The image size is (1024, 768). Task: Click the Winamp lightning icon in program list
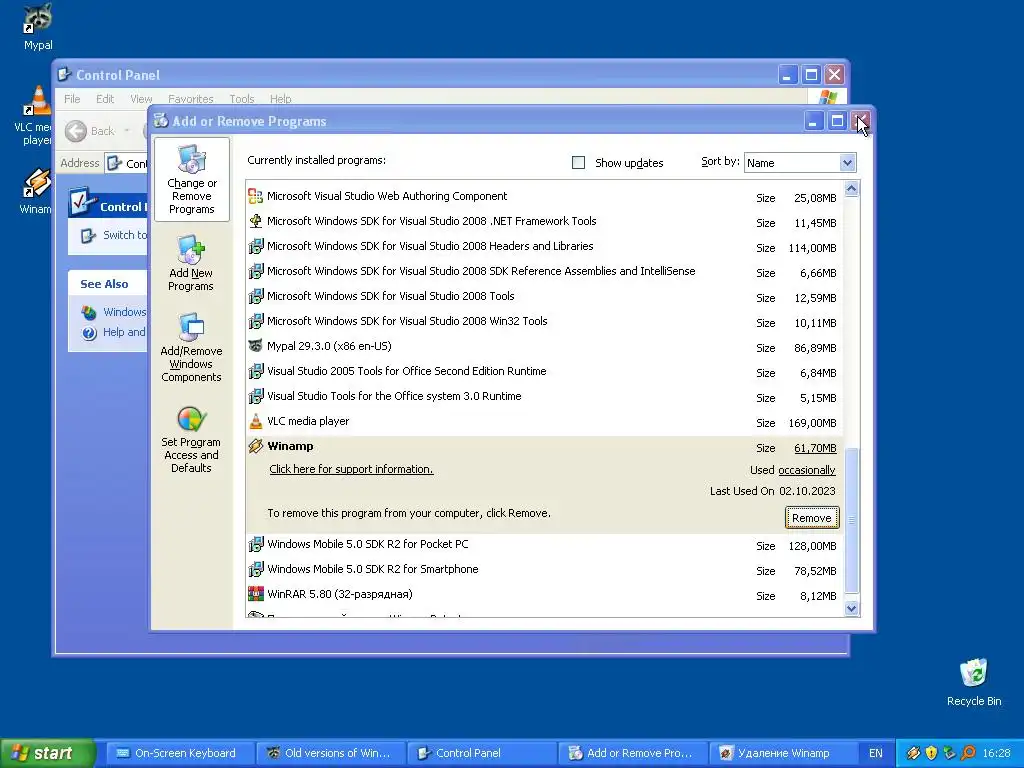pyautogui.click(x=255, y=446)
